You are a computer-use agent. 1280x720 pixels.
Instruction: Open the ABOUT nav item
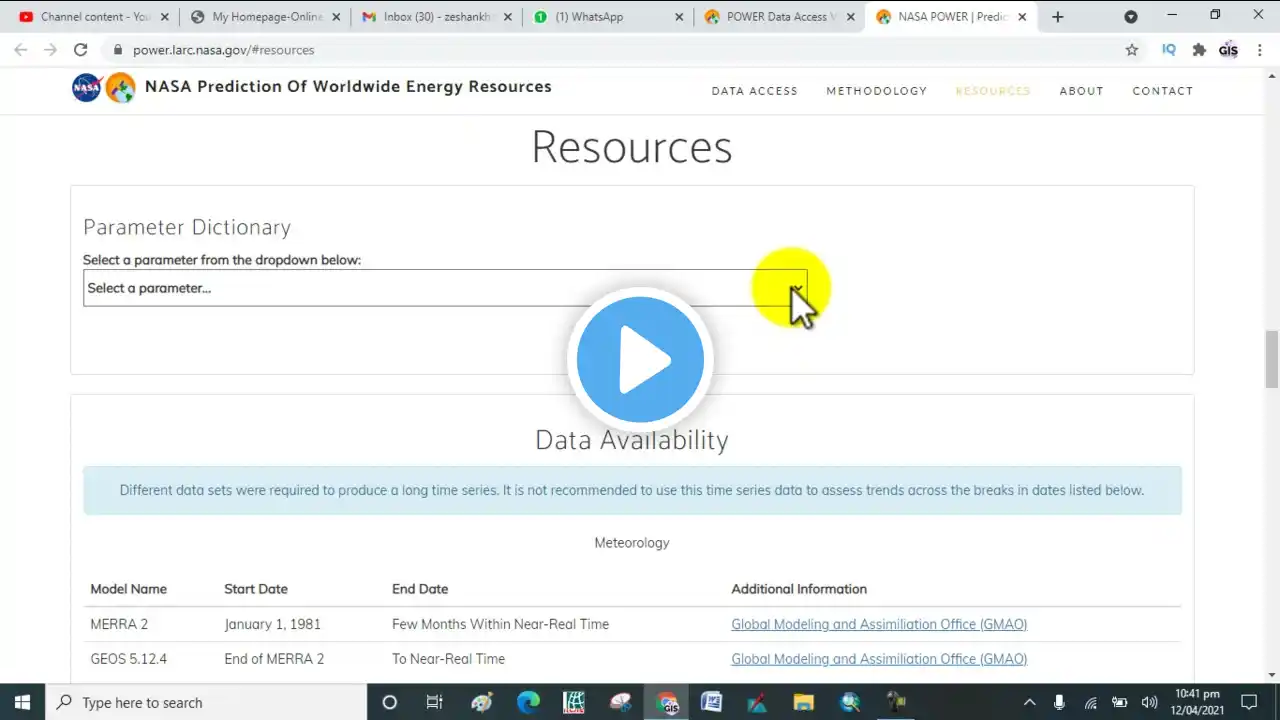click(x=1082, y=91)
